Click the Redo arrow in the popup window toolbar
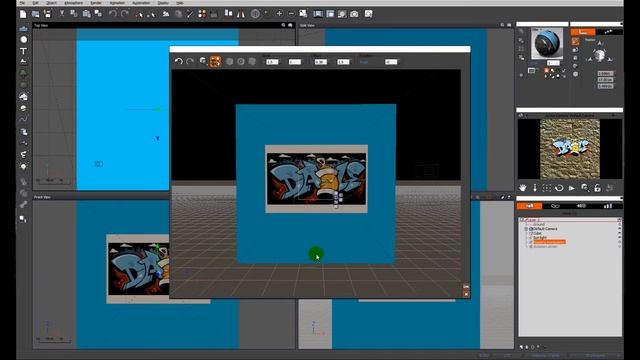The width and height of the screenshot is (640, 360). click(x=190, y=62)
